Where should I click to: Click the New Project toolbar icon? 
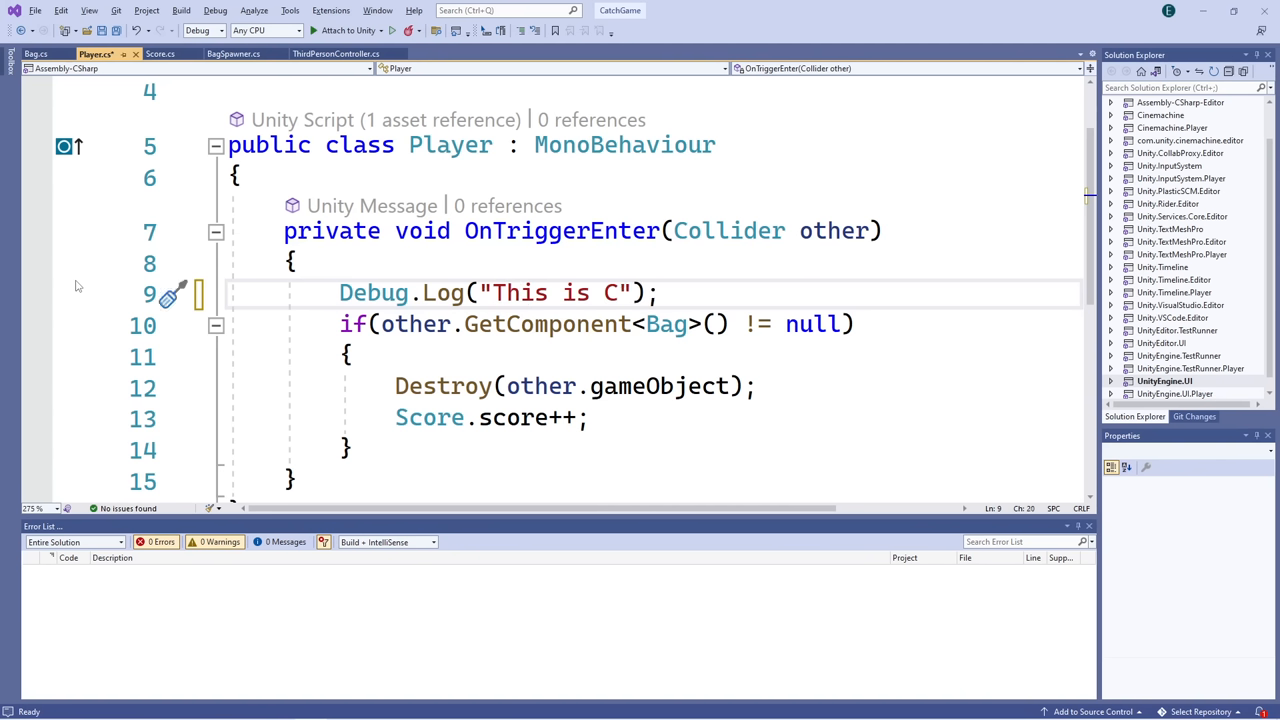click(66, 30)
